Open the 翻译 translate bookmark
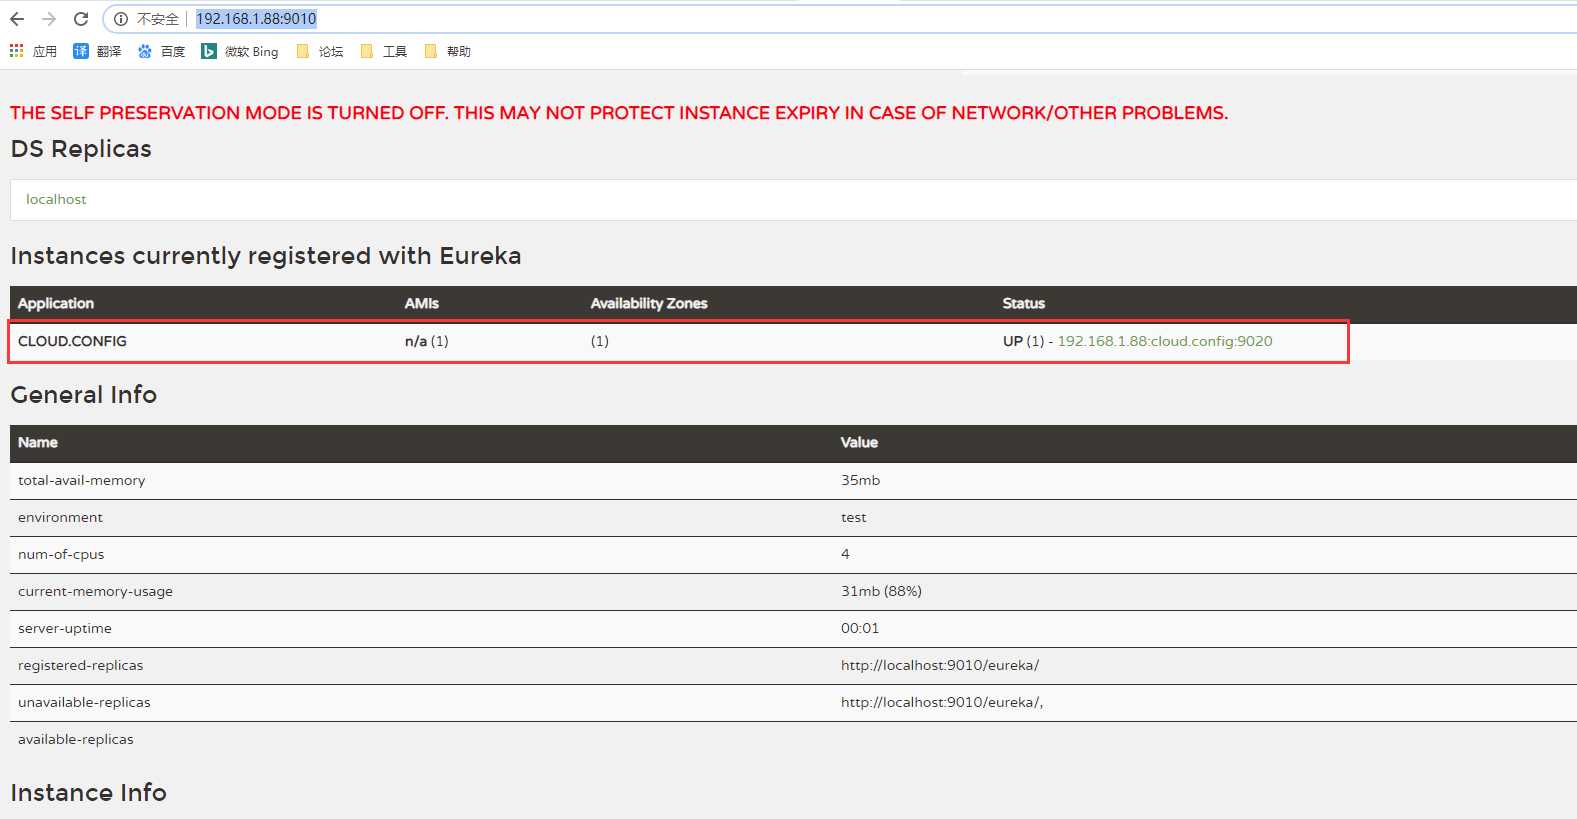1577x819 pixels. click(x=97, y=51)
